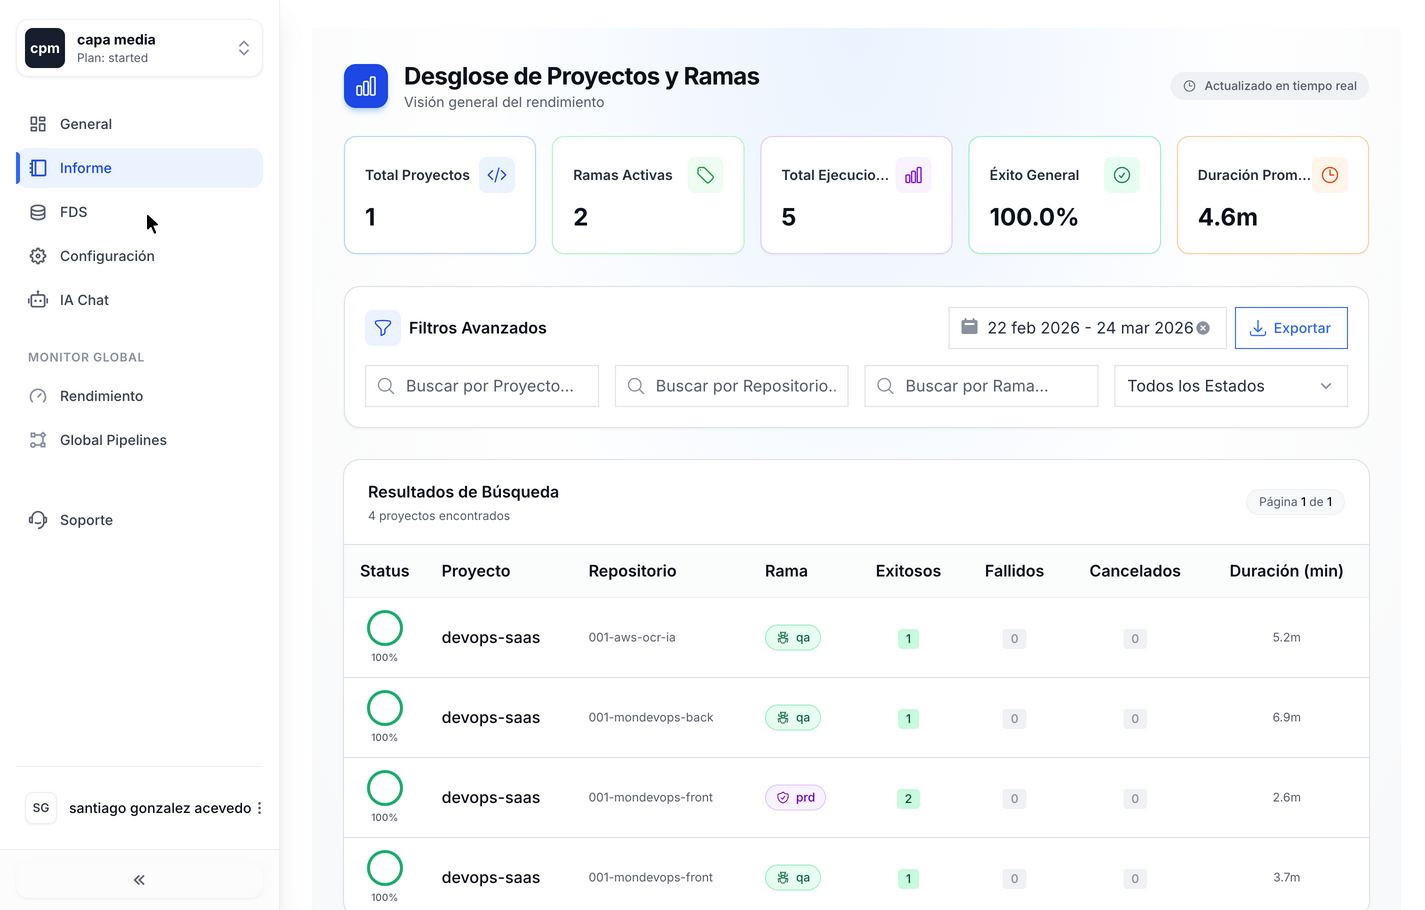Click the prd branch badge in the table
1425x910 pixels.
click(x=795, y=798)
